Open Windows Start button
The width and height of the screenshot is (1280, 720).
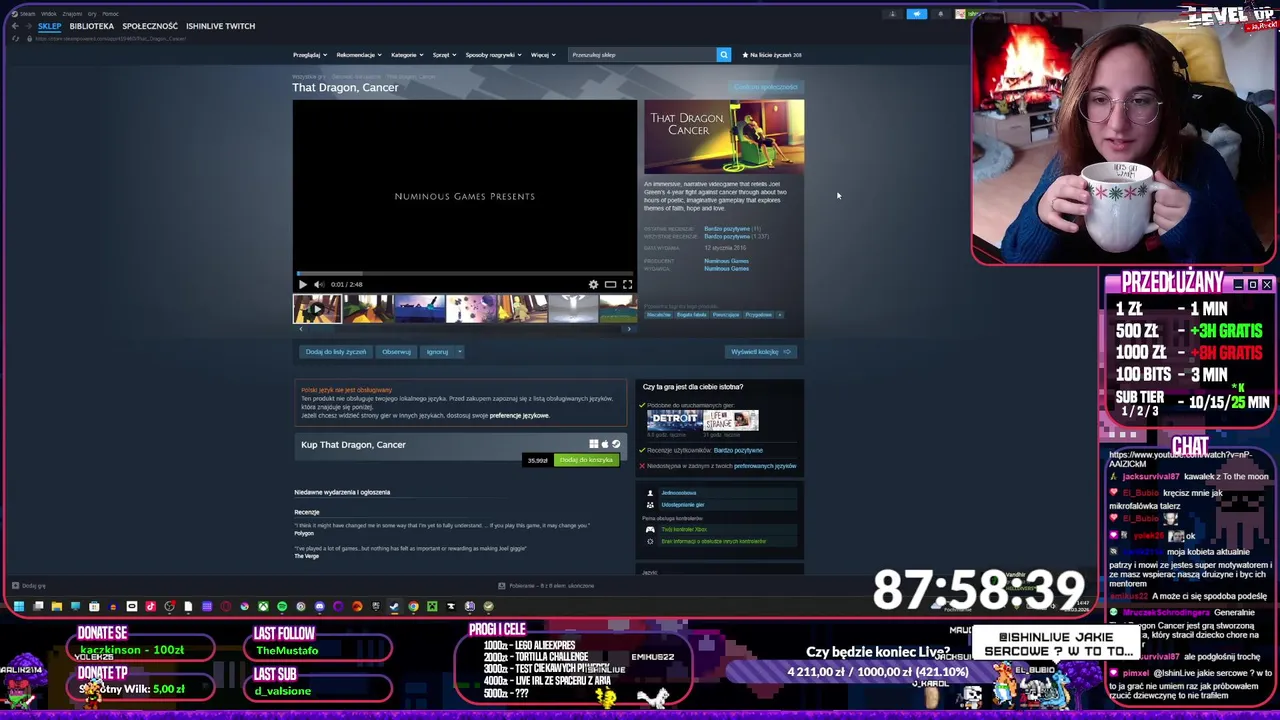[19, 606]
